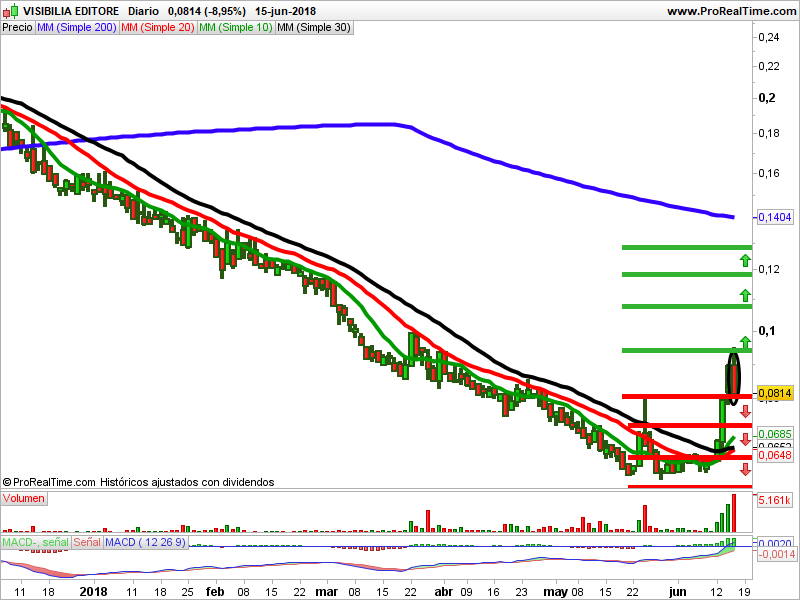800x600 pixels.
Task: Click the 0,16 price axis label
Action: [769, 173]
